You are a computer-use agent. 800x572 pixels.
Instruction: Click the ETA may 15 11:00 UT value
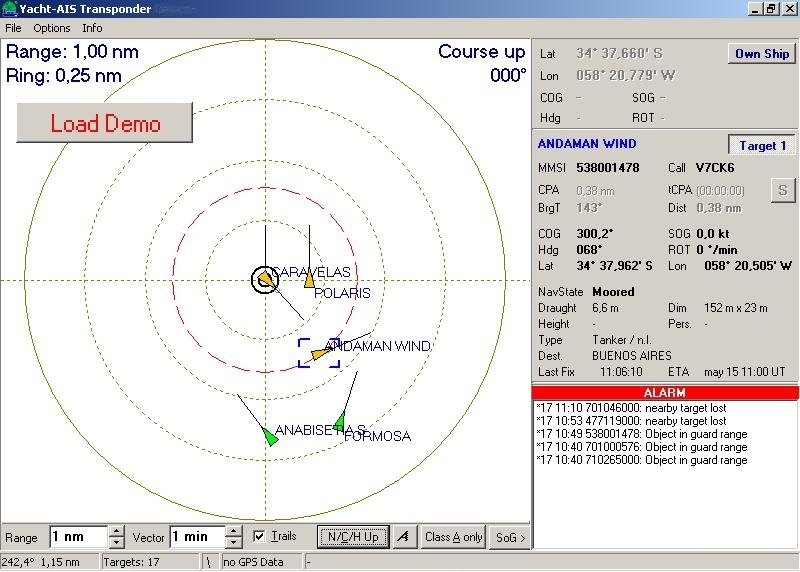pos(745,372)
